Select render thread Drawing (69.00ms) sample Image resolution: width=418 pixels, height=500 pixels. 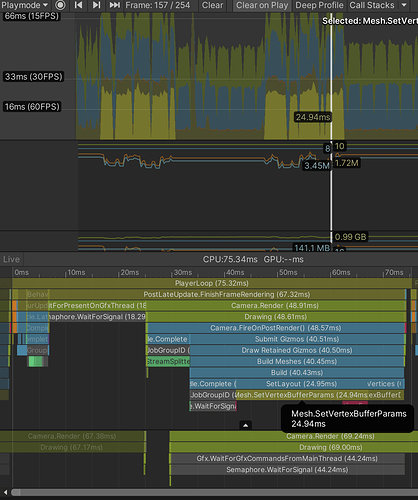click(294, 447)
